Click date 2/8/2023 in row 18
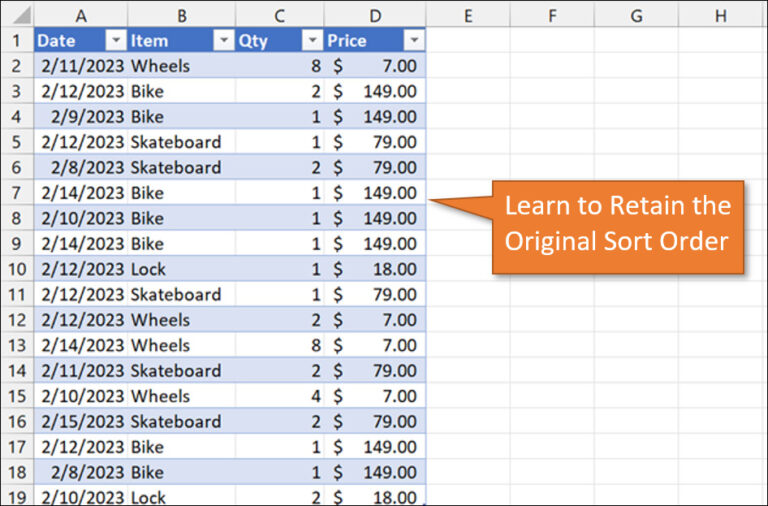768x506 pixels. coord(81,472)
